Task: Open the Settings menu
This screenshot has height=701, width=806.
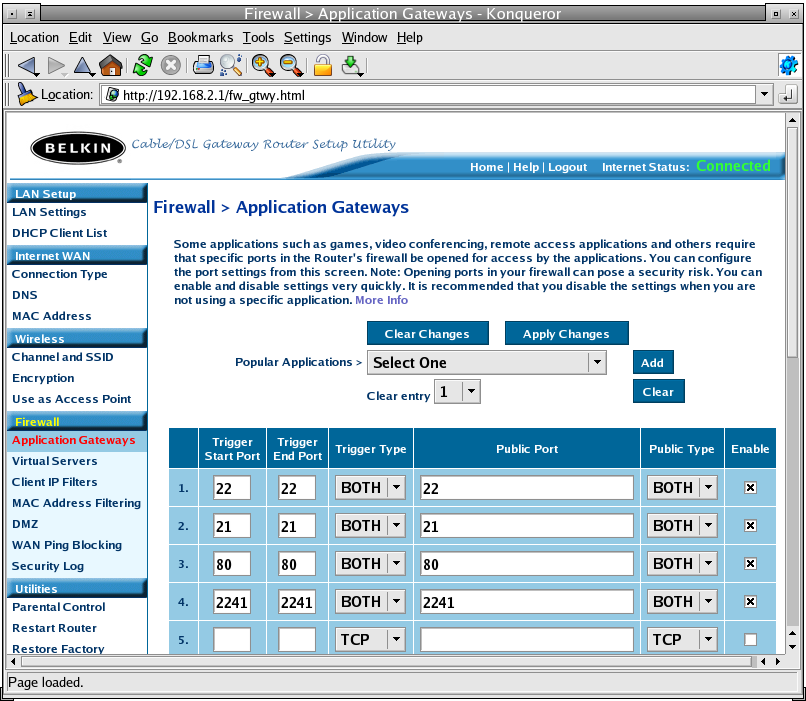Action: (x=307, y=38)
